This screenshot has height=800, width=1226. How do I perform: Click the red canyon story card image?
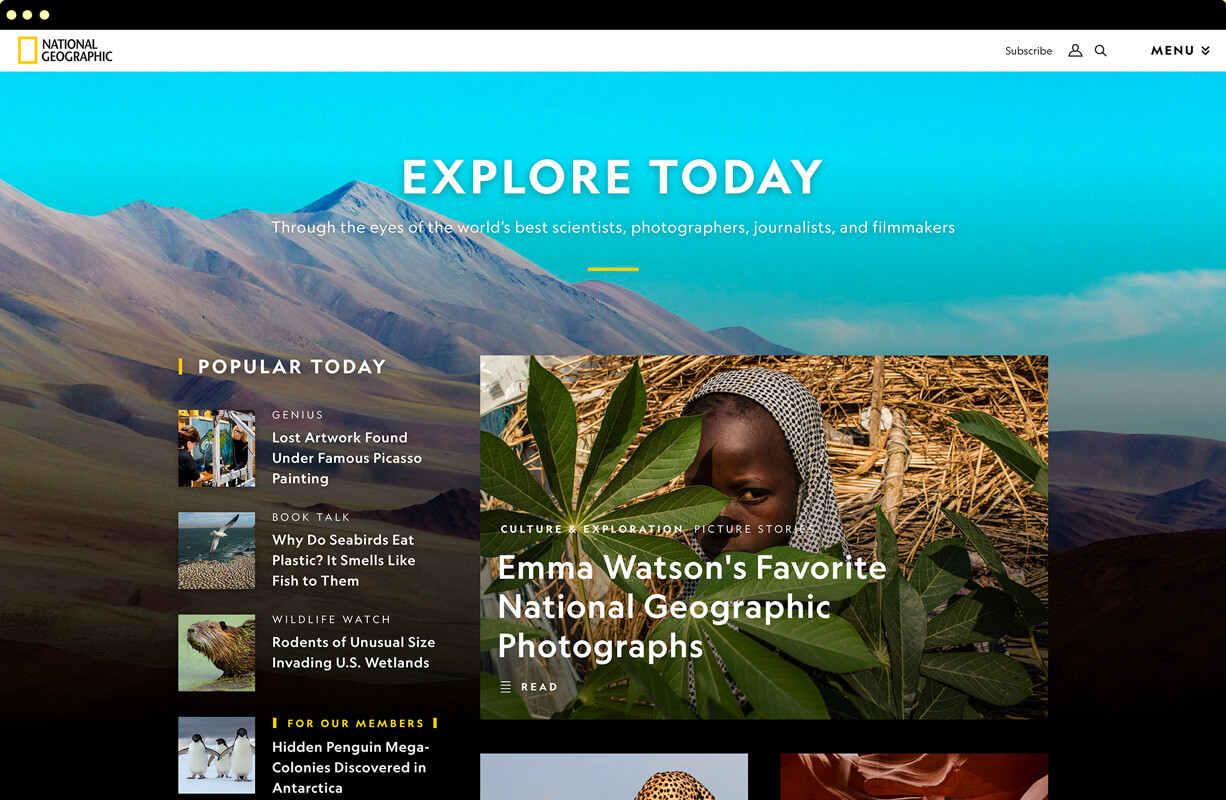click(x=914, y=777)
